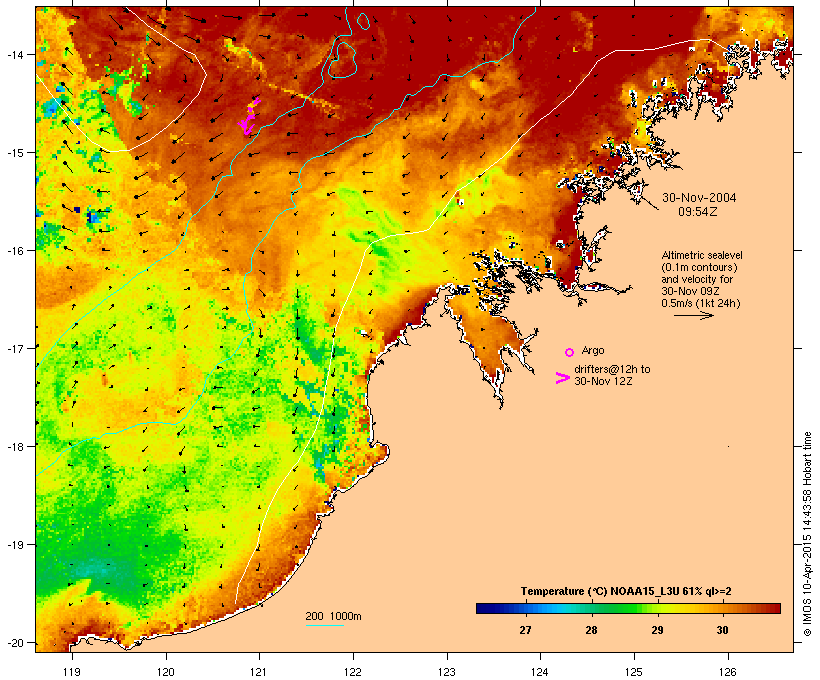Click the longitude axis label 119

click(x=72, y=672)
